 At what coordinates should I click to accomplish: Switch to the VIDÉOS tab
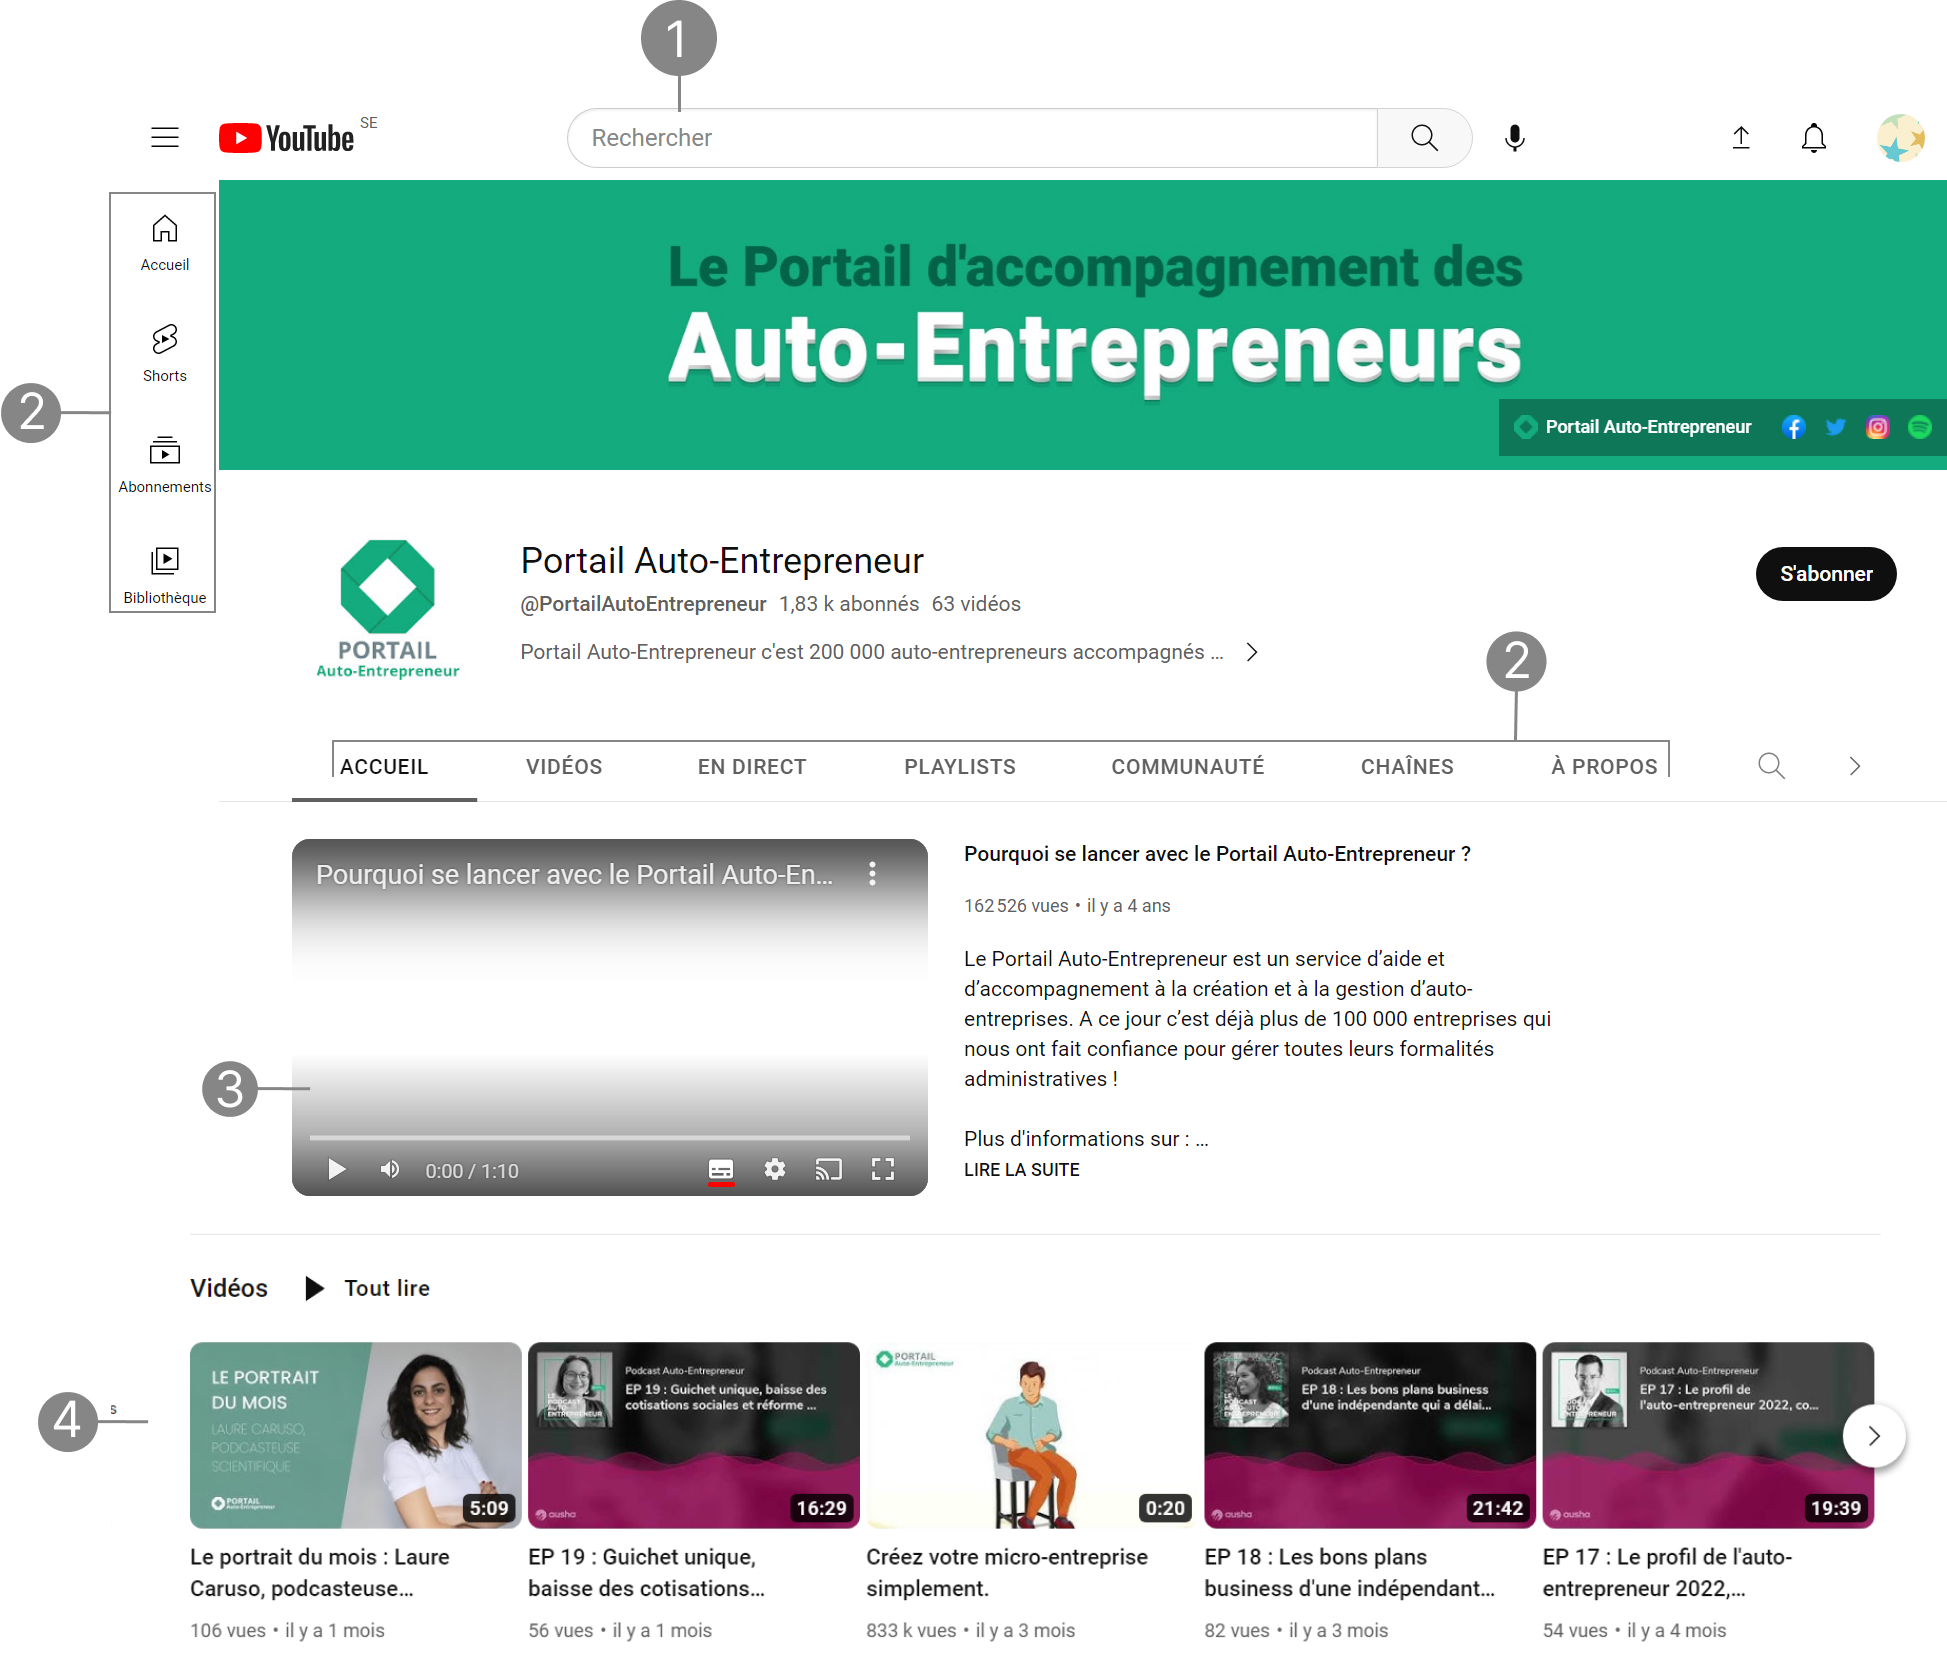point(564,767)
